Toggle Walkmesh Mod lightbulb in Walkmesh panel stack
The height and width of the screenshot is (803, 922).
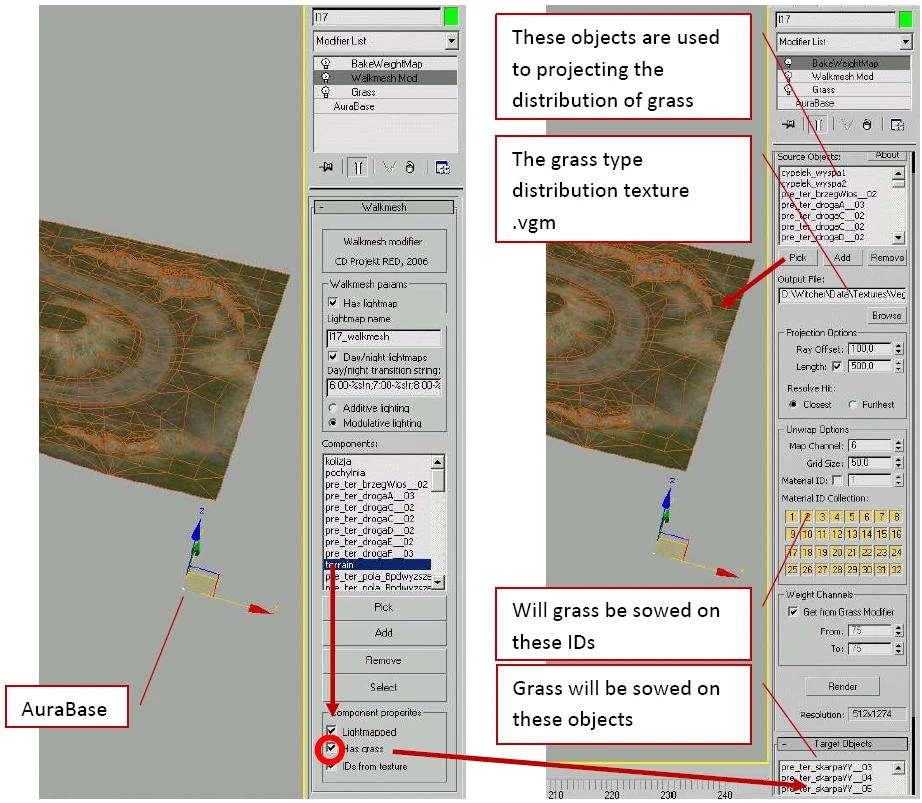coord(326,78)
